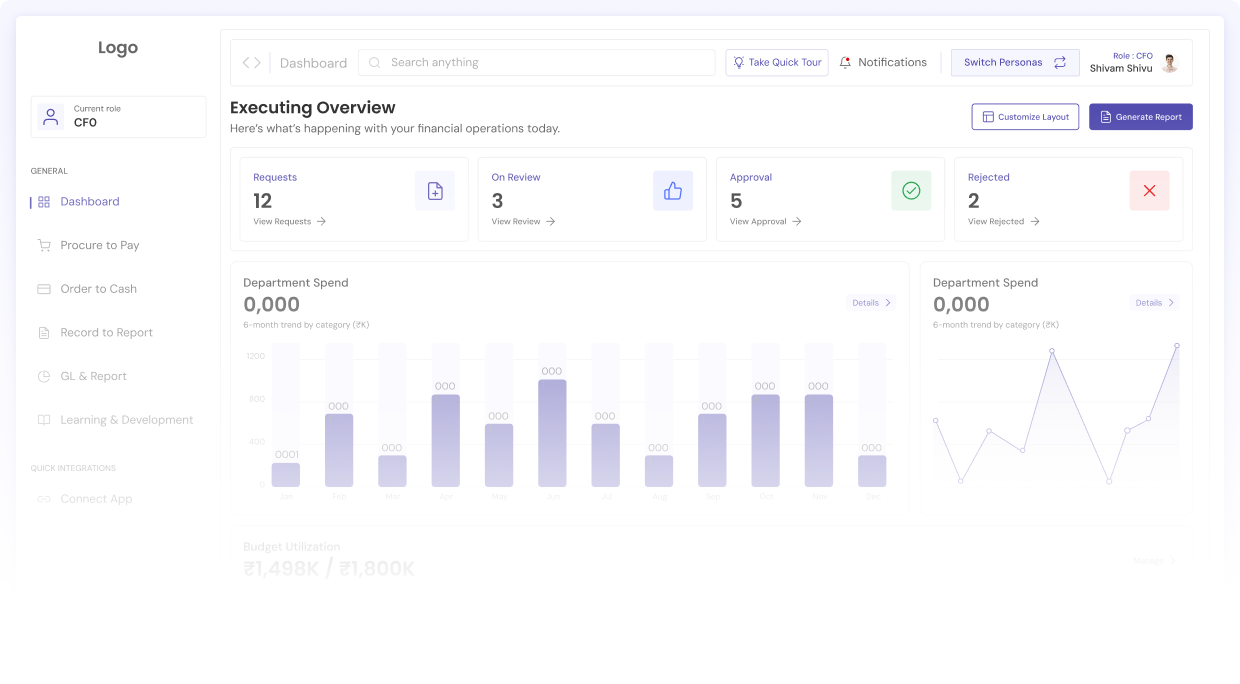This screenshot has width=1240, height=684.
Task: Follow the View Review link
Action: [x=523, y=221]
